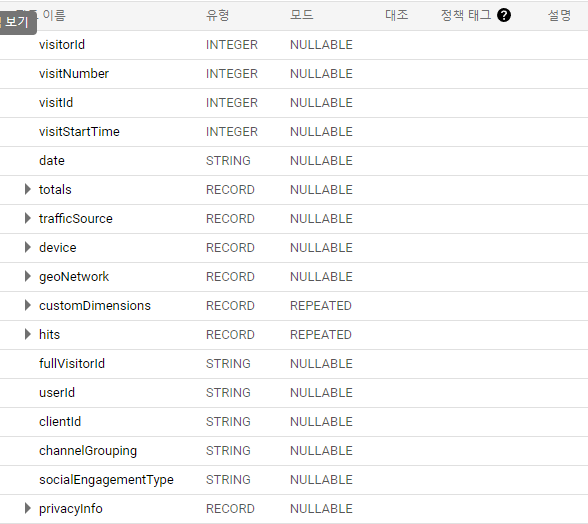Click the 보기 tooltip label

coord(18,22)
